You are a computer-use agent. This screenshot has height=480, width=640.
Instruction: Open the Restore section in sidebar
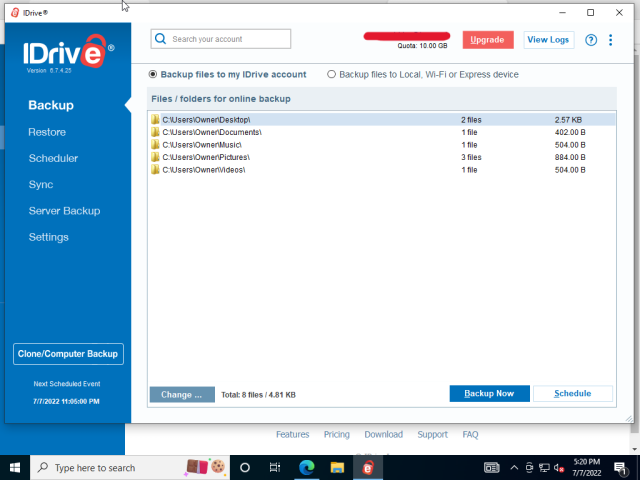click(47, 132)
